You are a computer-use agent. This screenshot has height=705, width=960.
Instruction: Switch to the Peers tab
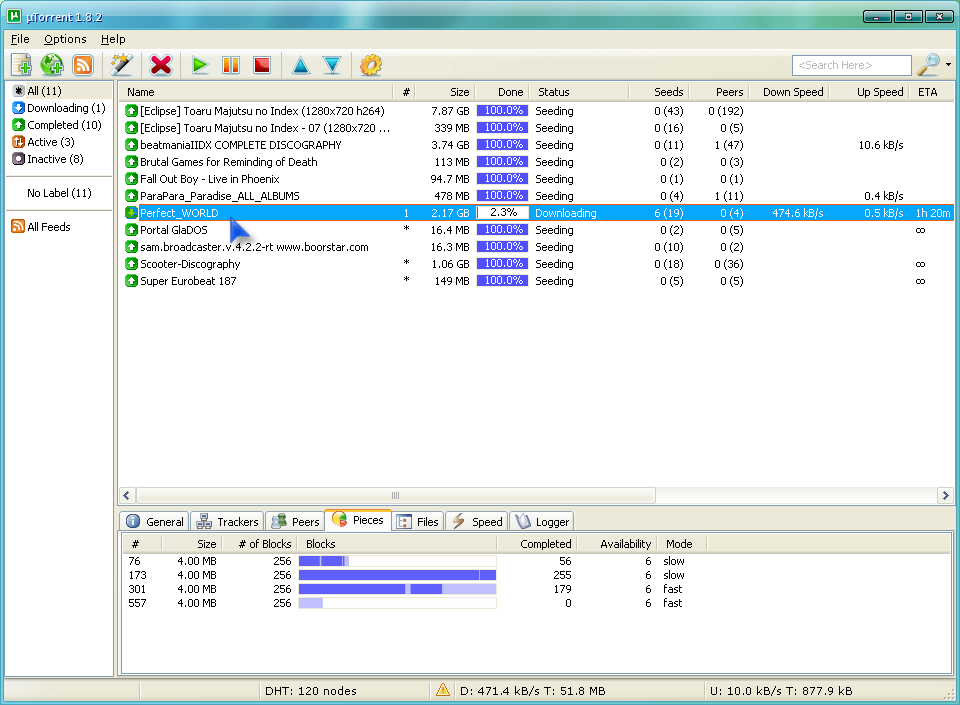(295, 522)
